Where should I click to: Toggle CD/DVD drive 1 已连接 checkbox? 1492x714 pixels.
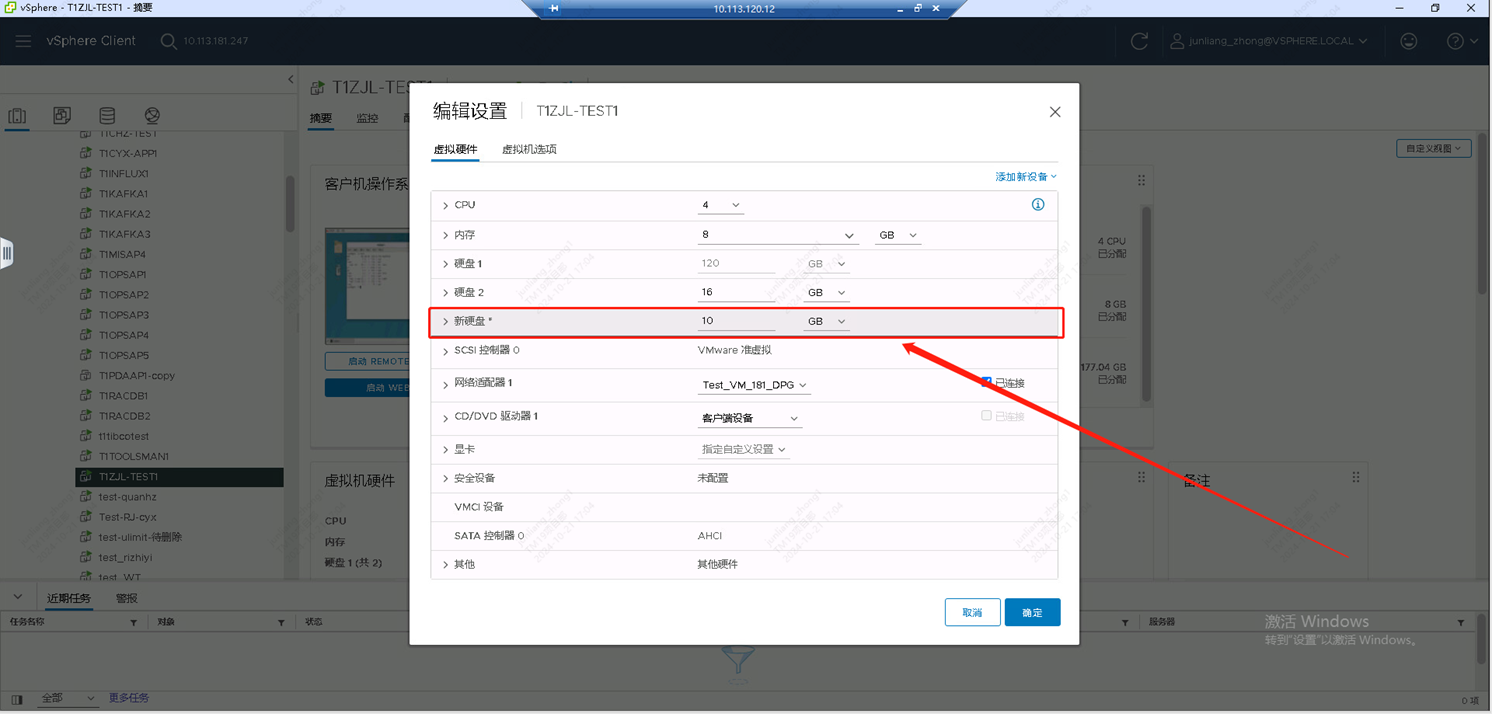[986, 416]
